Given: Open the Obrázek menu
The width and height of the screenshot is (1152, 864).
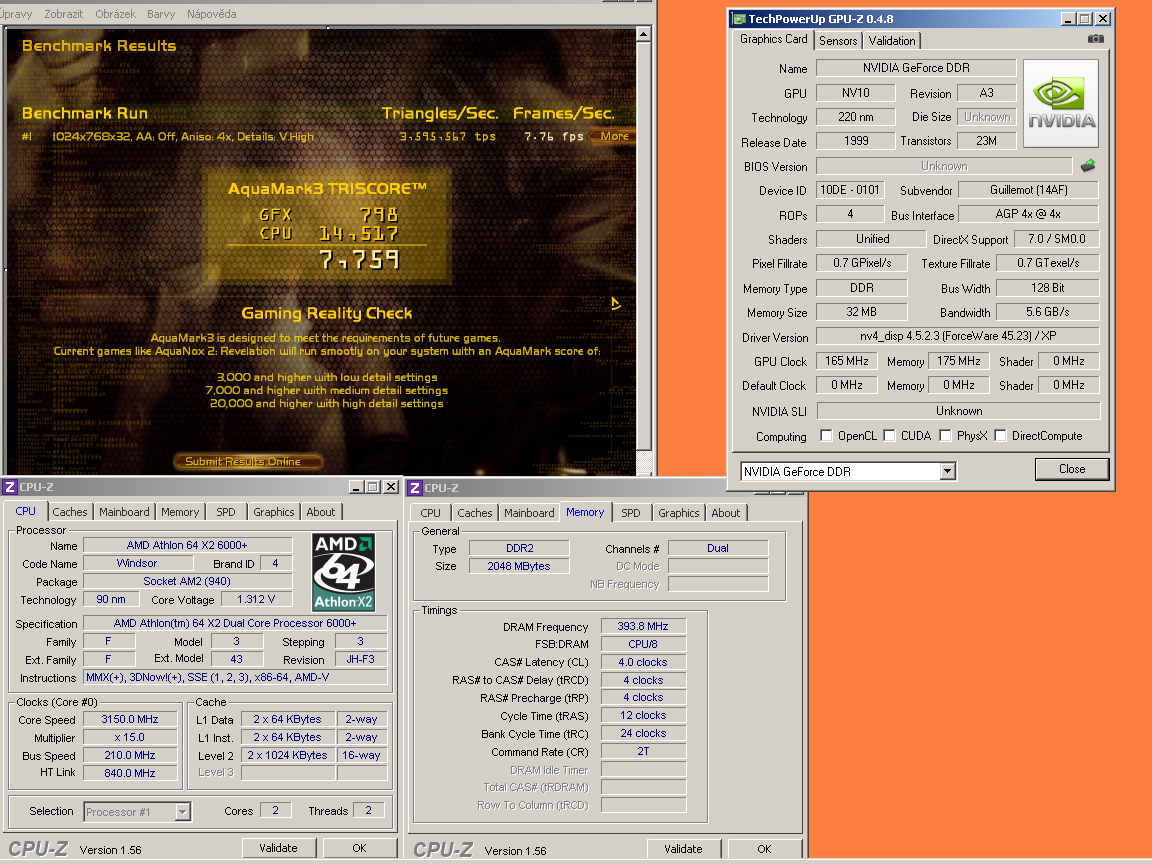Looking at the screenshot, I should pyautogui.click(x=115, y=14).
